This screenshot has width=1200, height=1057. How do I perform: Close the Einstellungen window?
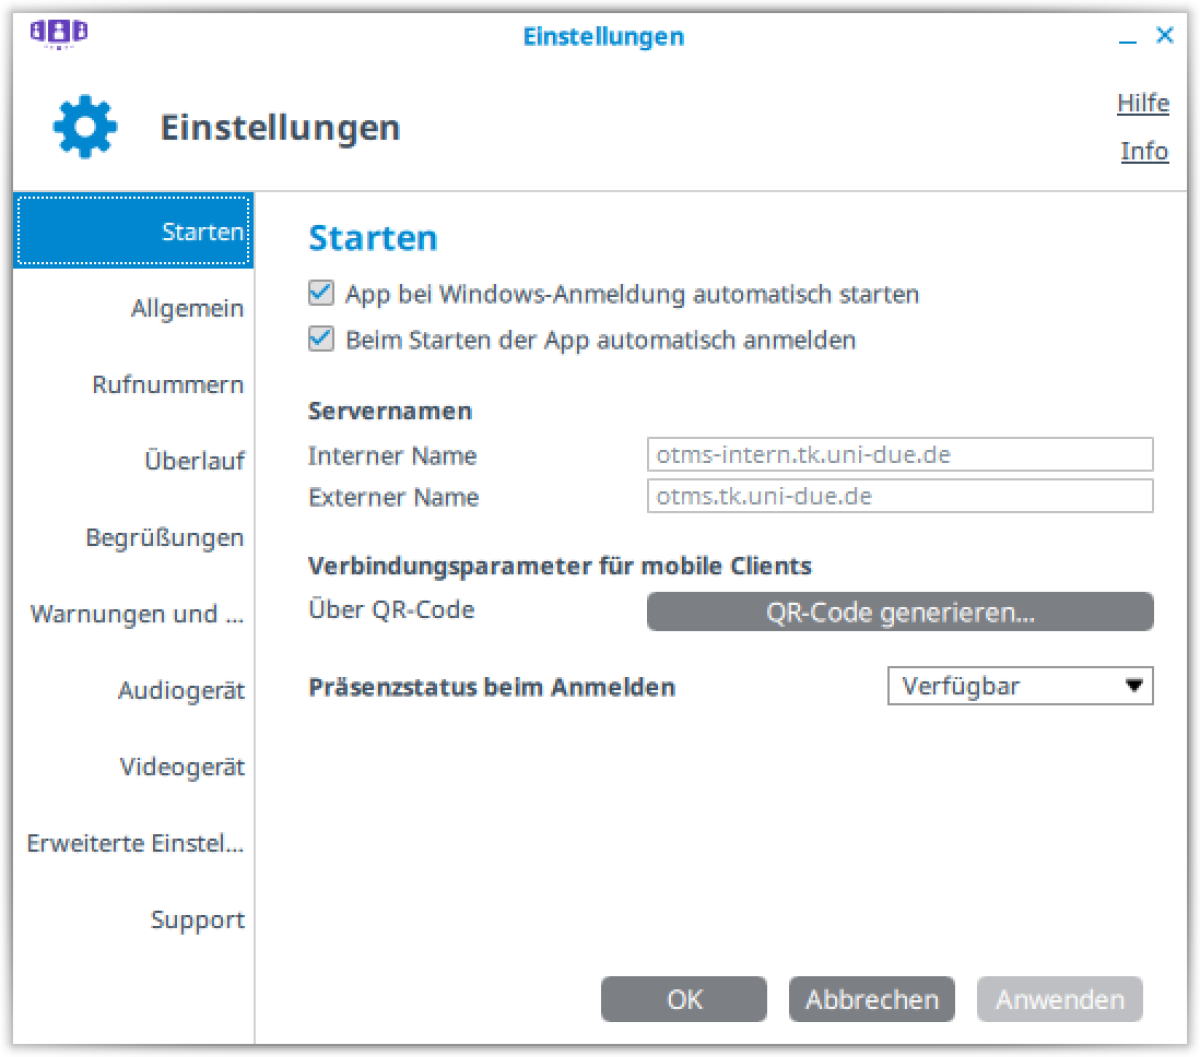(x=1165, y=36)
